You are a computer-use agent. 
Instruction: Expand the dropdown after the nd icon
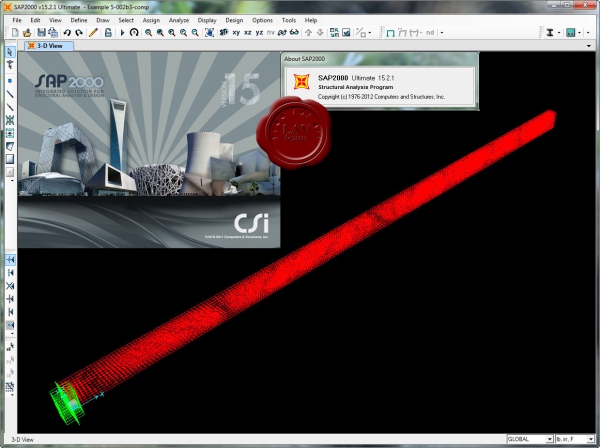(x=442, y=33)
